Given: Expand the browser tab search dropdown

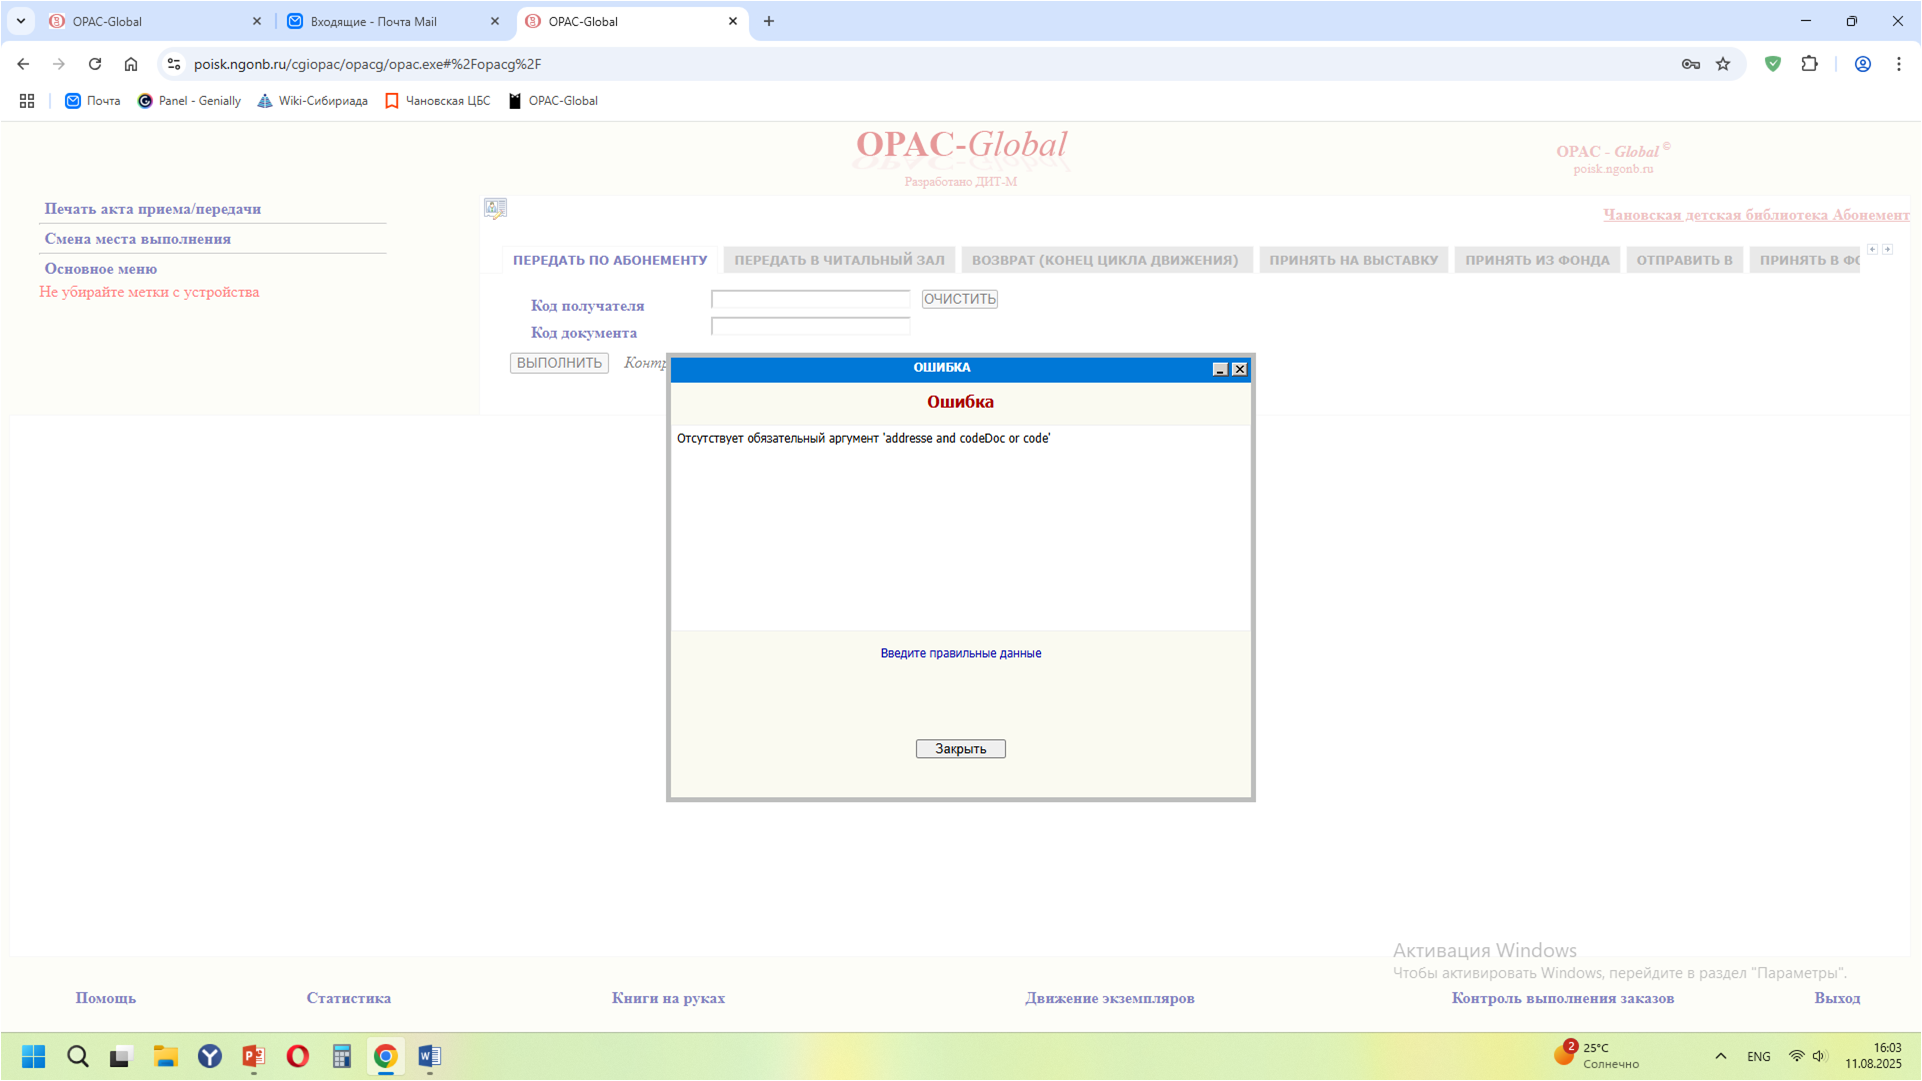Looking at the screenshot, I should point(21,21).
